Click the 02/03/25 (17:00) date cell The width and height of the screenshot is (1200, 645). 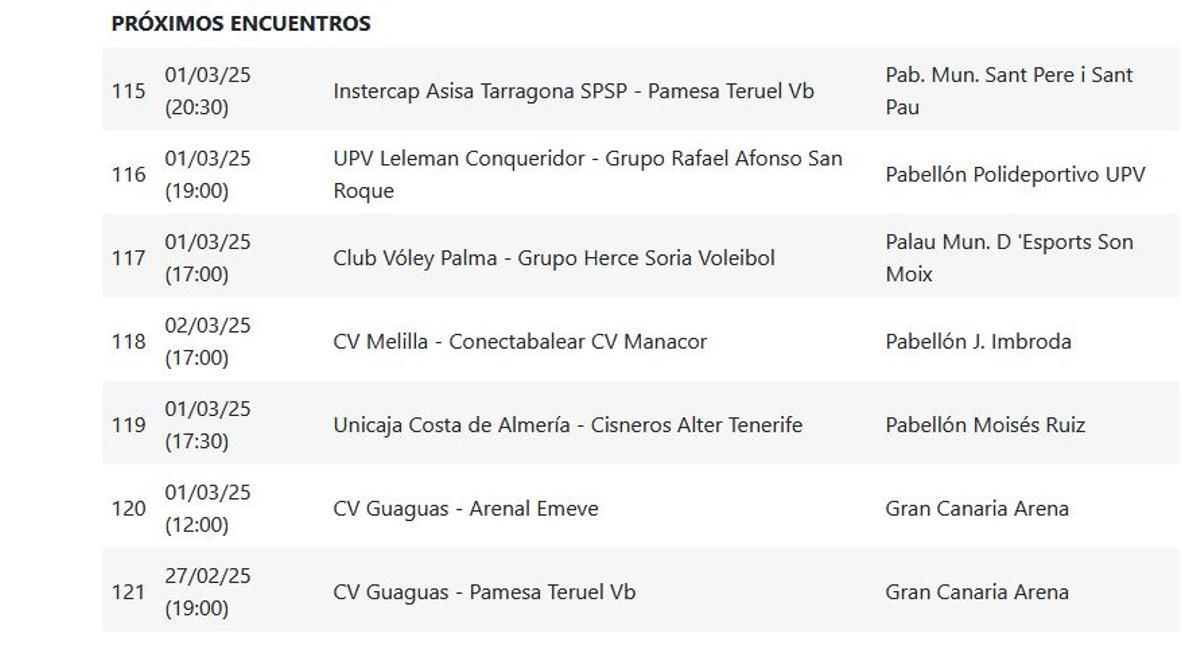click(207, 342)
